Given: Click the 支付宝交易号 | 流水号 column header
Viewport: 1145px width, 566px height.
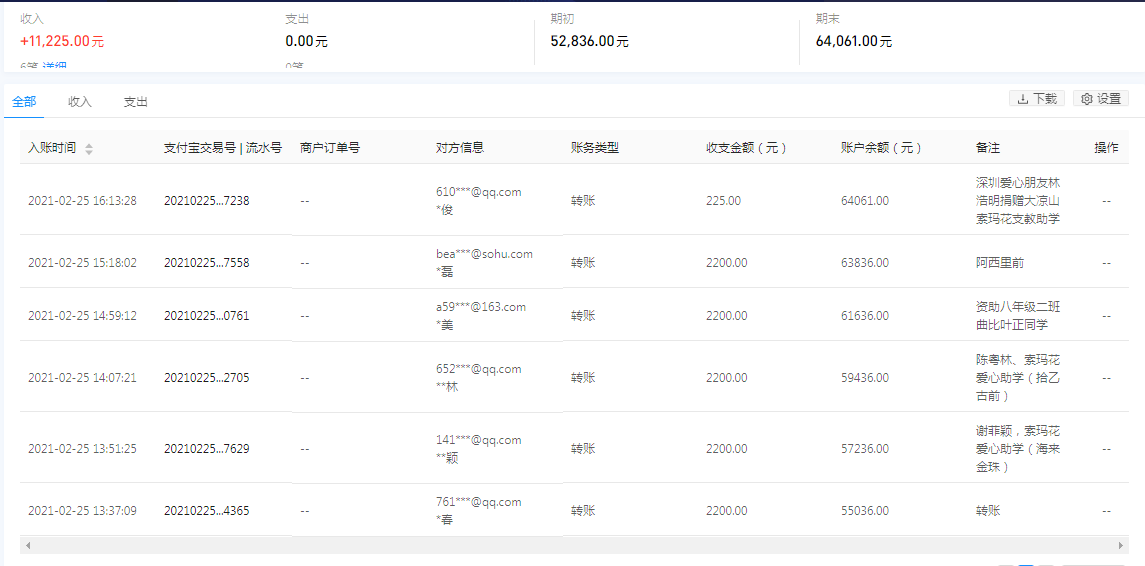Looking at the screenshot, I should click(222, 148).
